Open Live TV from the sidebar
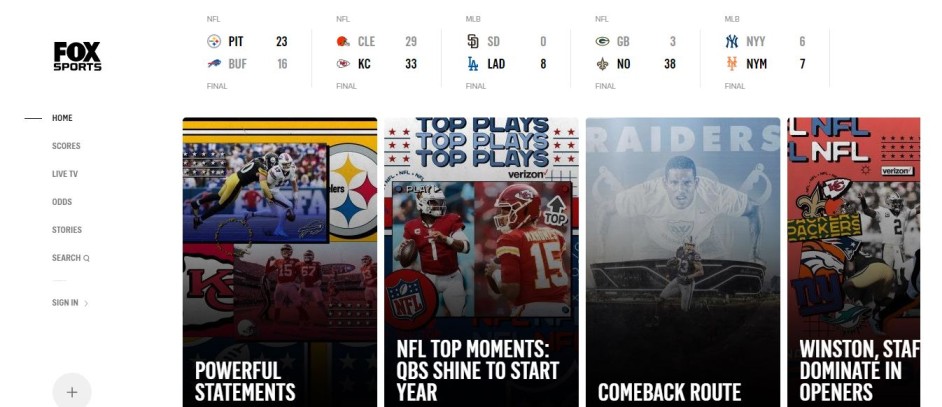942x407 pixels. point(65,174)
